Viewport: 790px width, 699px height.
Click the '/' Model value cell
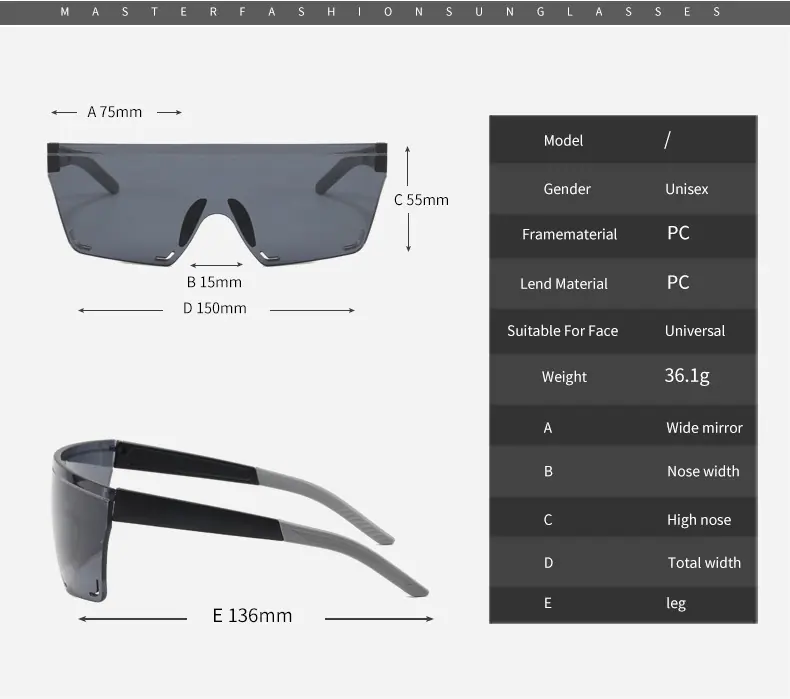coord(668,140)
